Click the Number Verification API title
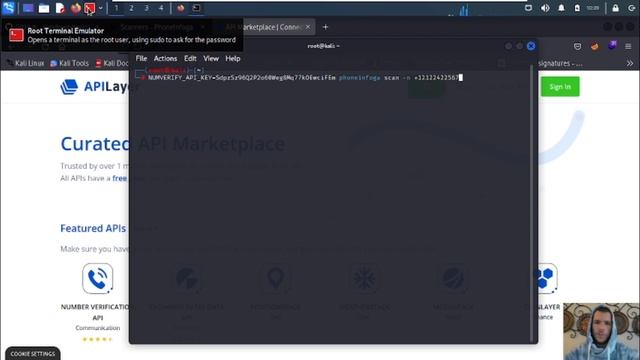 [96, 312]
